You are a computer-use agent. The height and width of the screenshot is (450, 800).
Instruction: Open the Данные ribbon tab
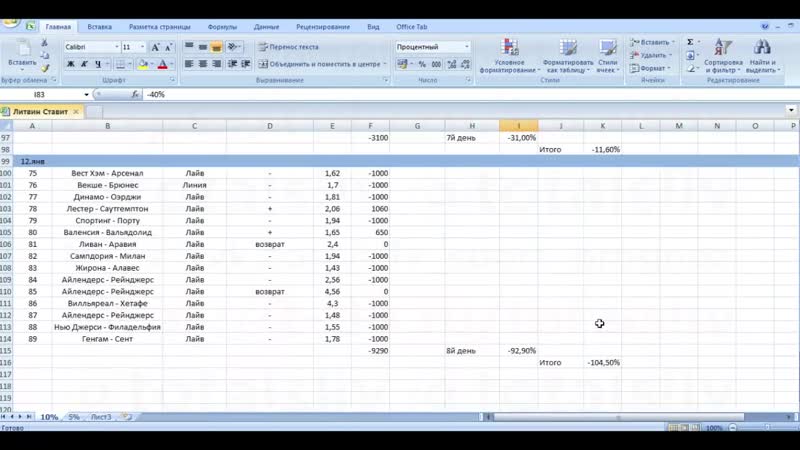(x=266, y=27)
